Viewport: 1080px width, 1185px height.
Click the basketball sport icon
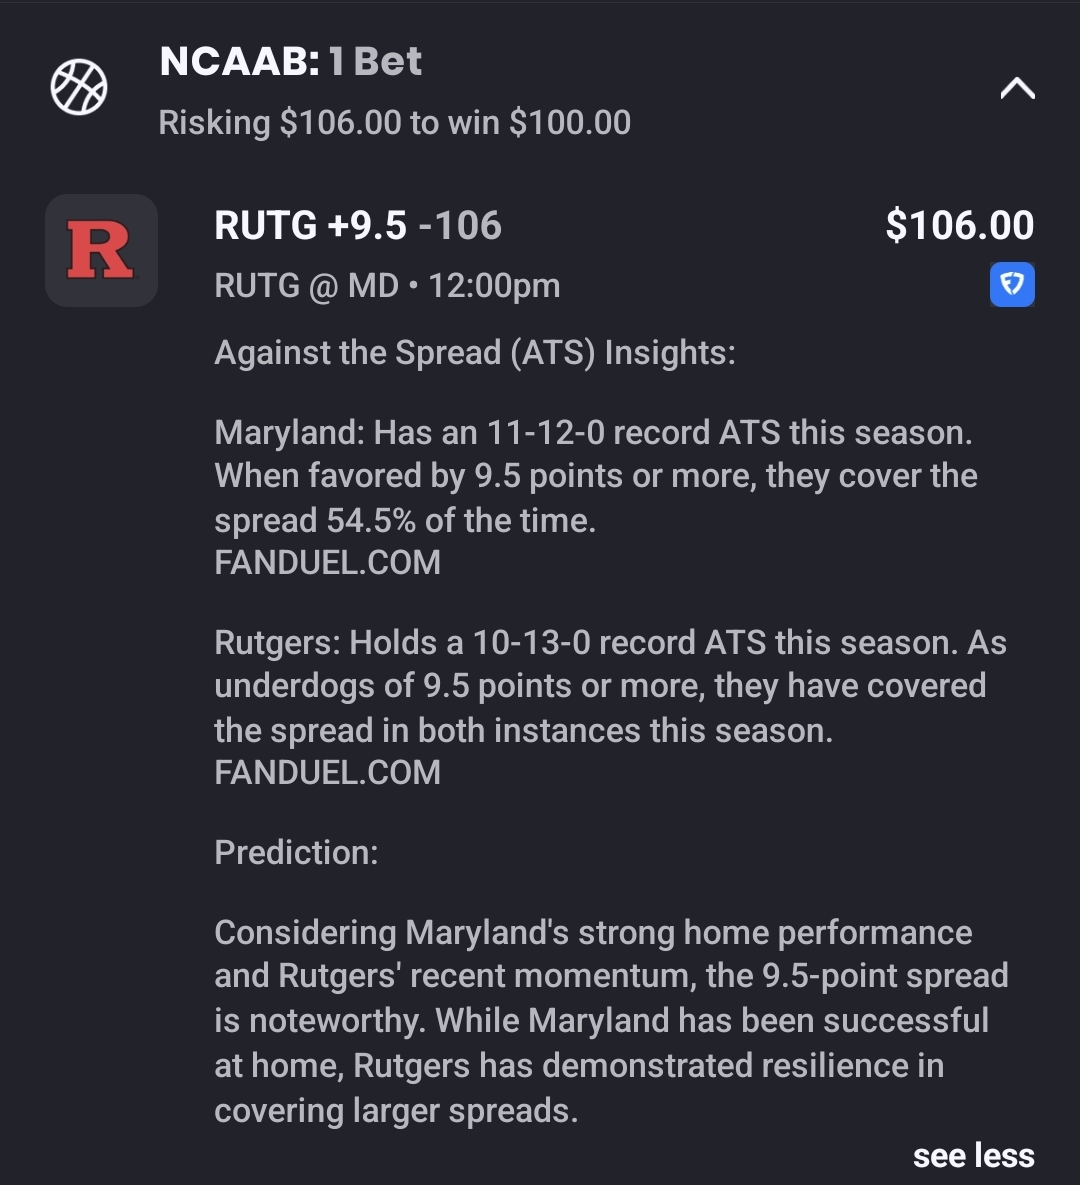tap(79, 87)
